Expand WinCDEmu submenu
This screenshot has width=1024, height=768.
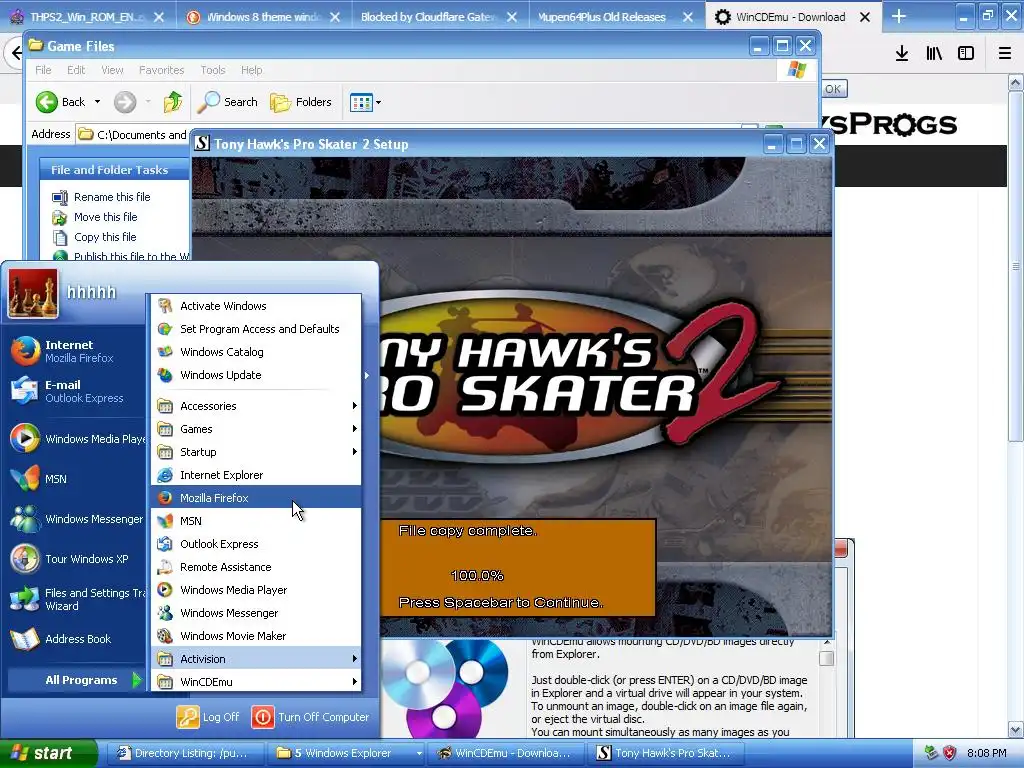click(255, 682)
